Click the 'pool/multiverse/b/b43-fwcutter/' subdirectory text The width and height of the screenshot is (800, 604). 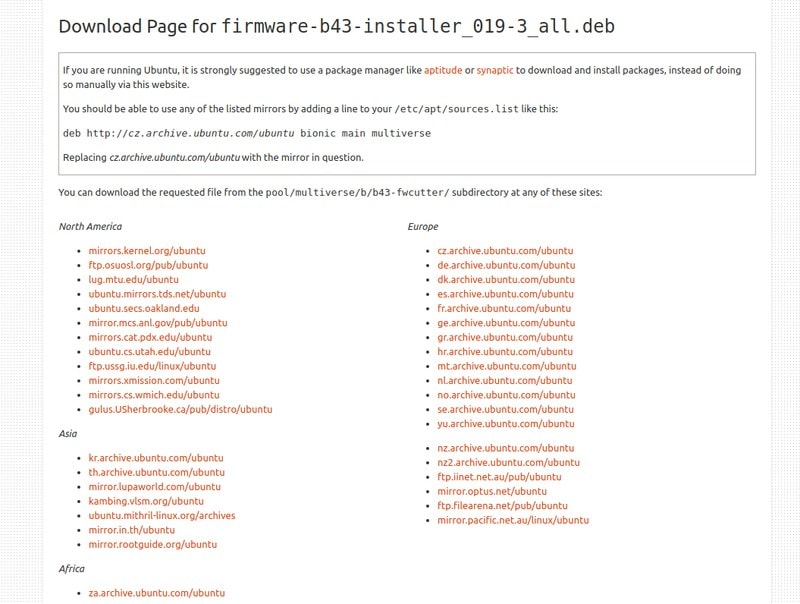357,192
